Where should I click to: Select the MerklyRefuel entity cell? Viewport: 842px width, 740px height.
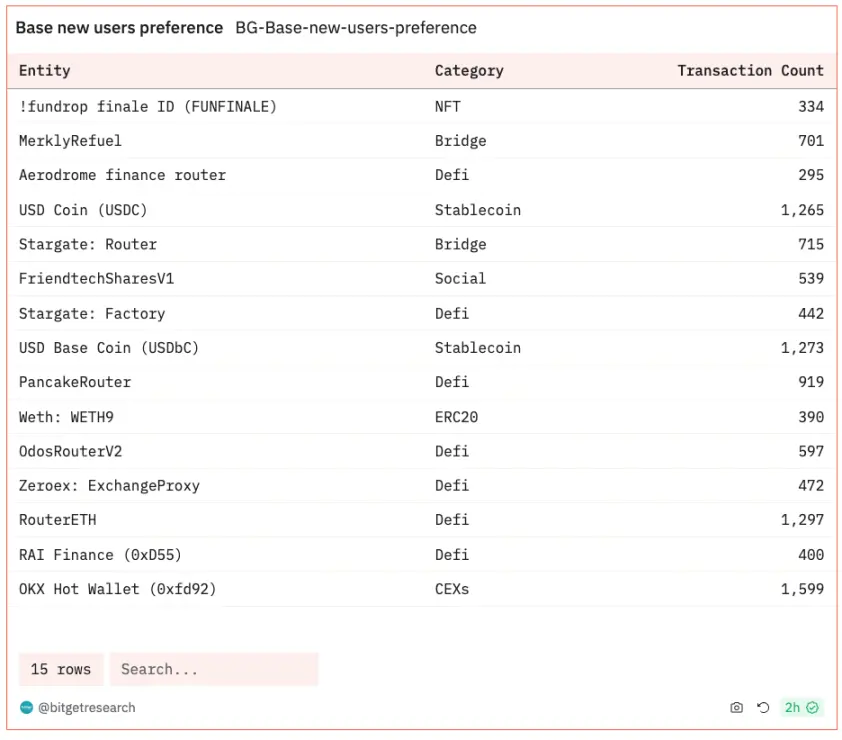(x=70, y=141)
